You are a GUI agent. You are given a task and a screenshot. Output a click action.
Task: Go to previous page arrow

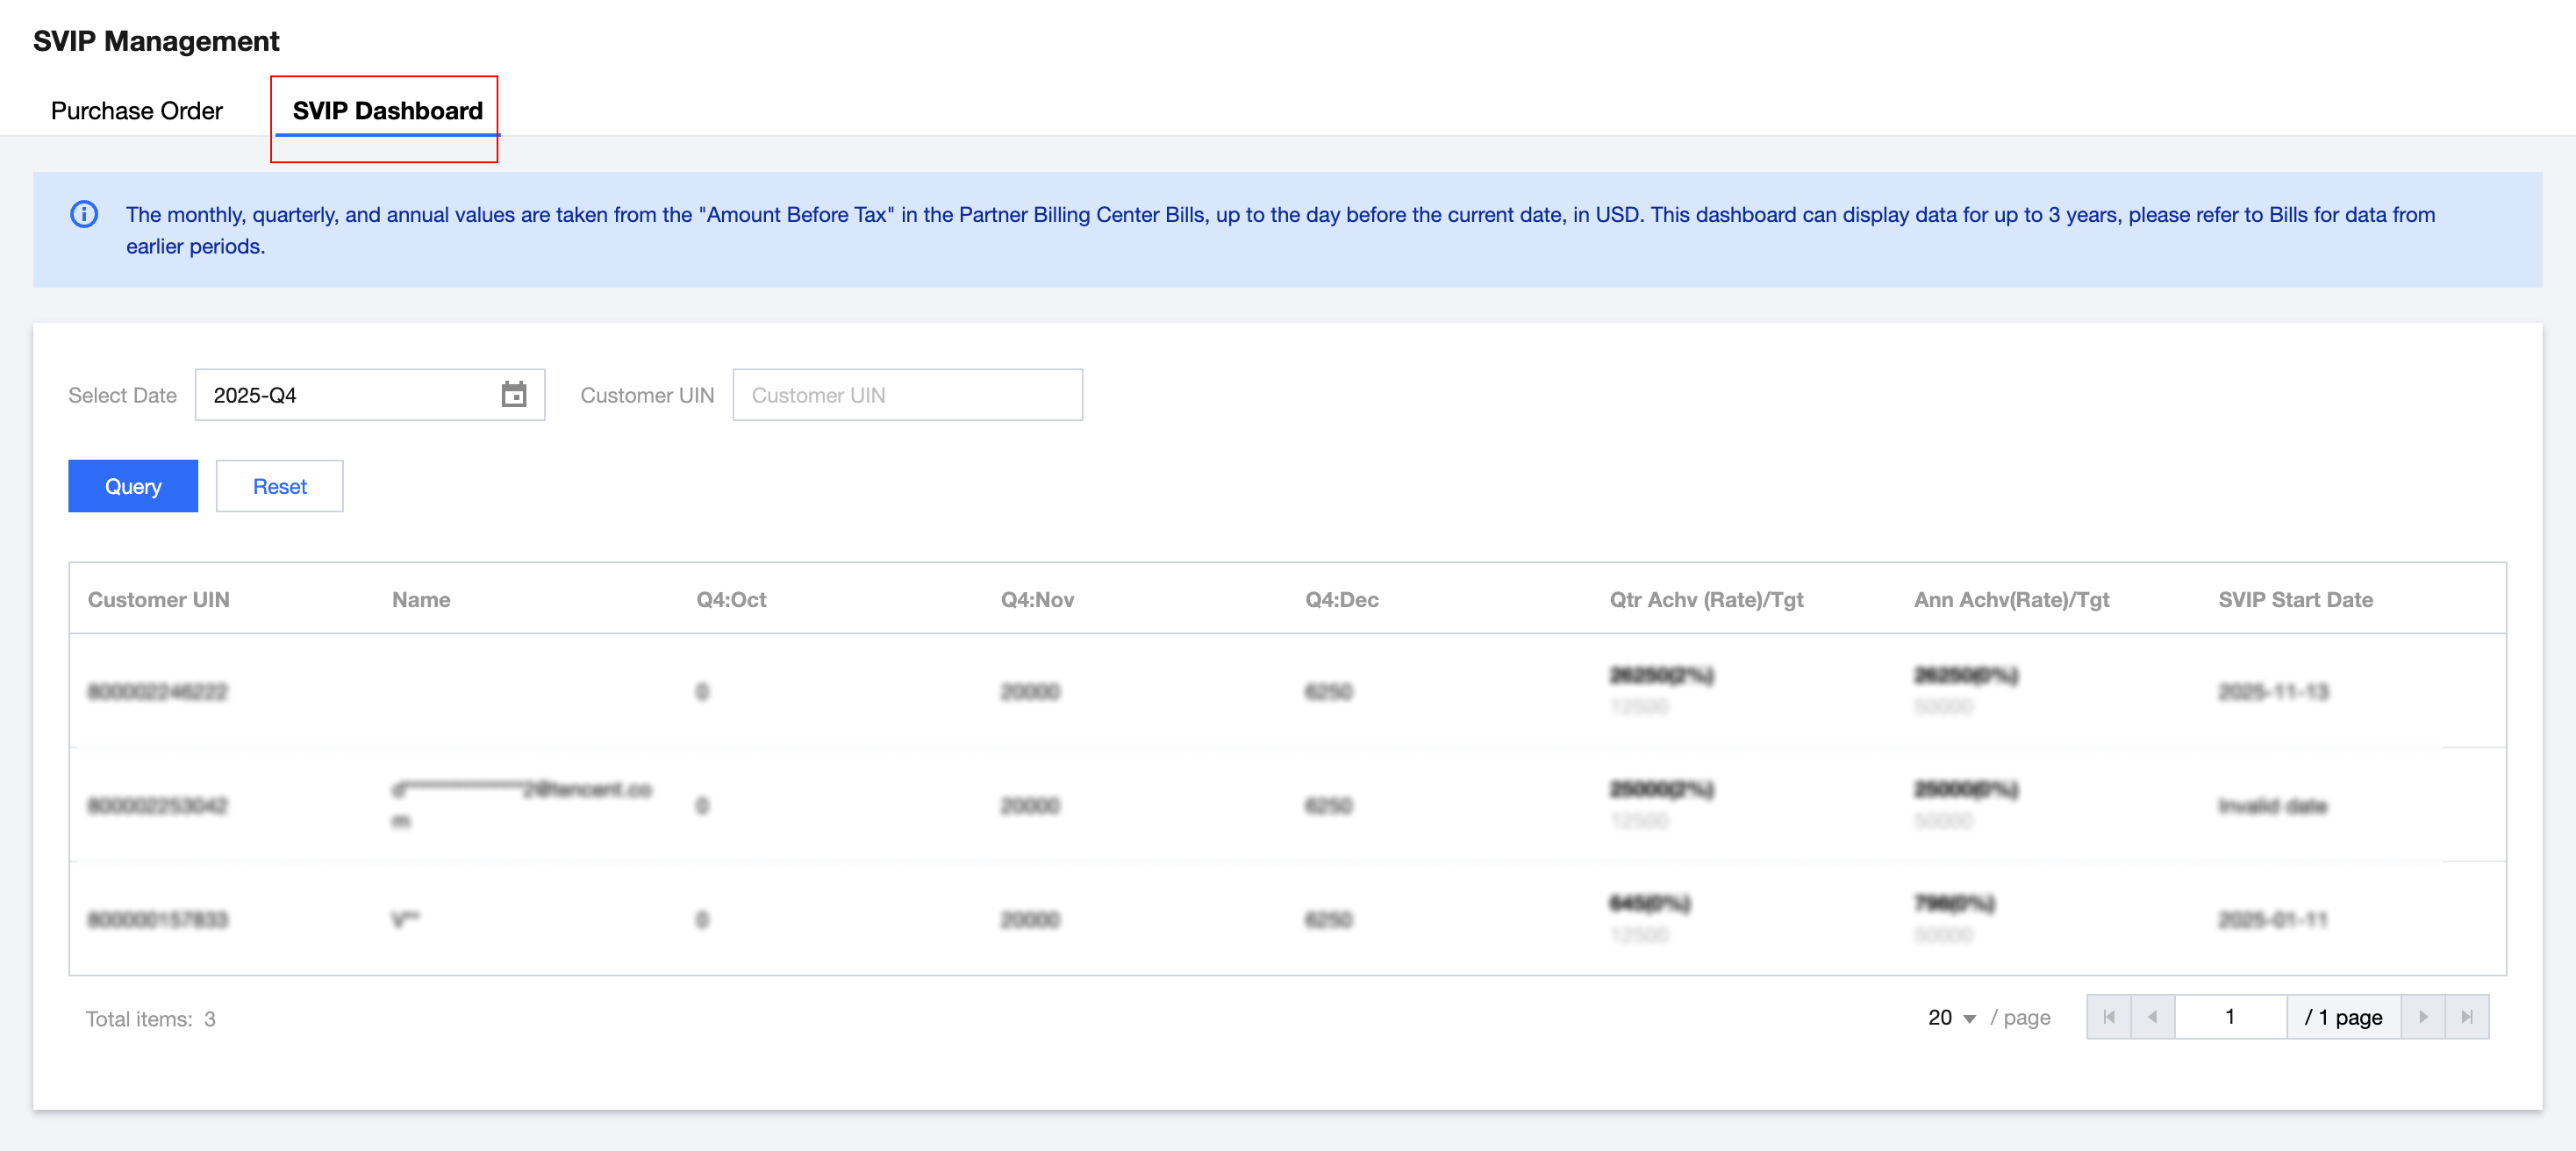pos(2152,1017)
